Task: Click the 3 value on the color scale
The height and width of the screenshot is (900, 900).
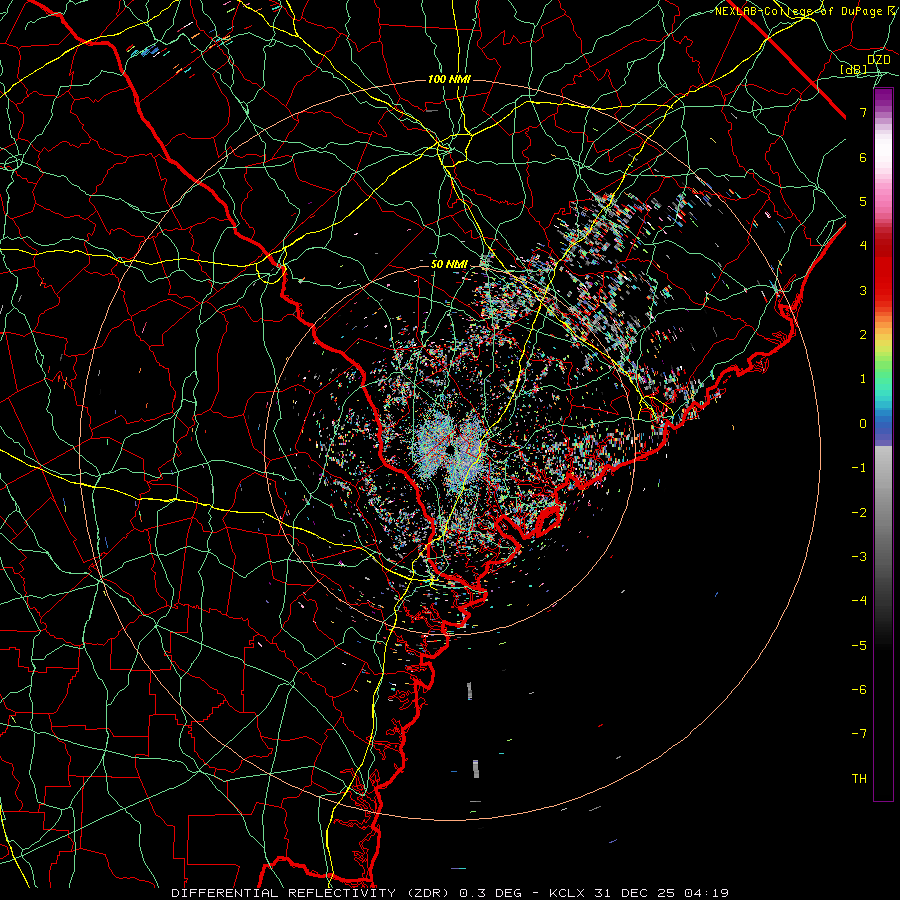Action: [863, 290]
